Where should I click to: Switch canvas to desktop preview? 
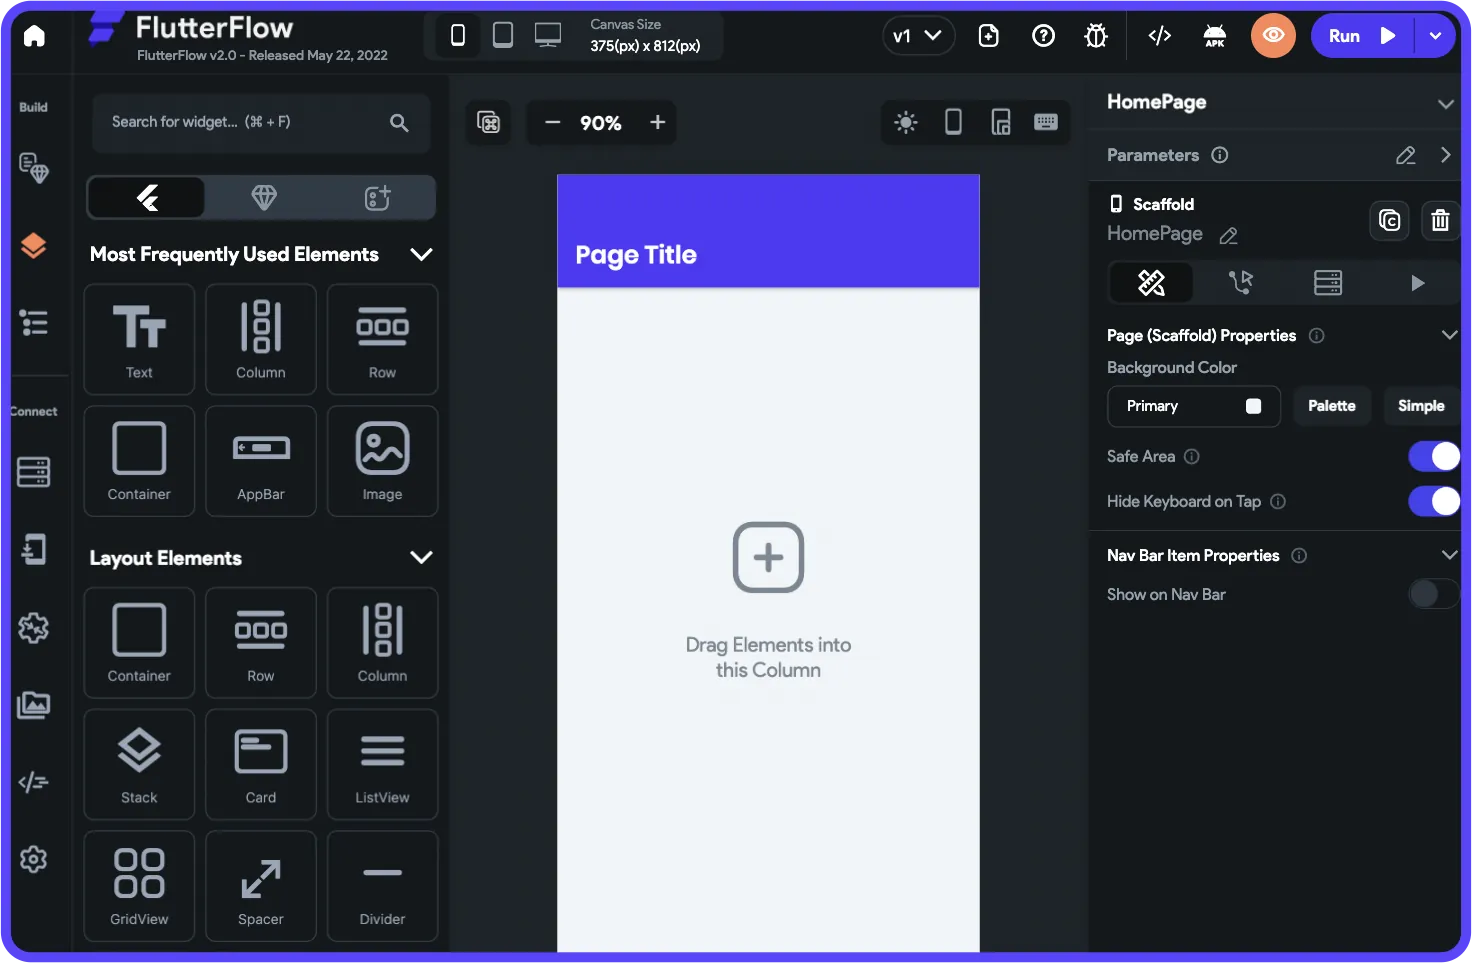(547, 34)
